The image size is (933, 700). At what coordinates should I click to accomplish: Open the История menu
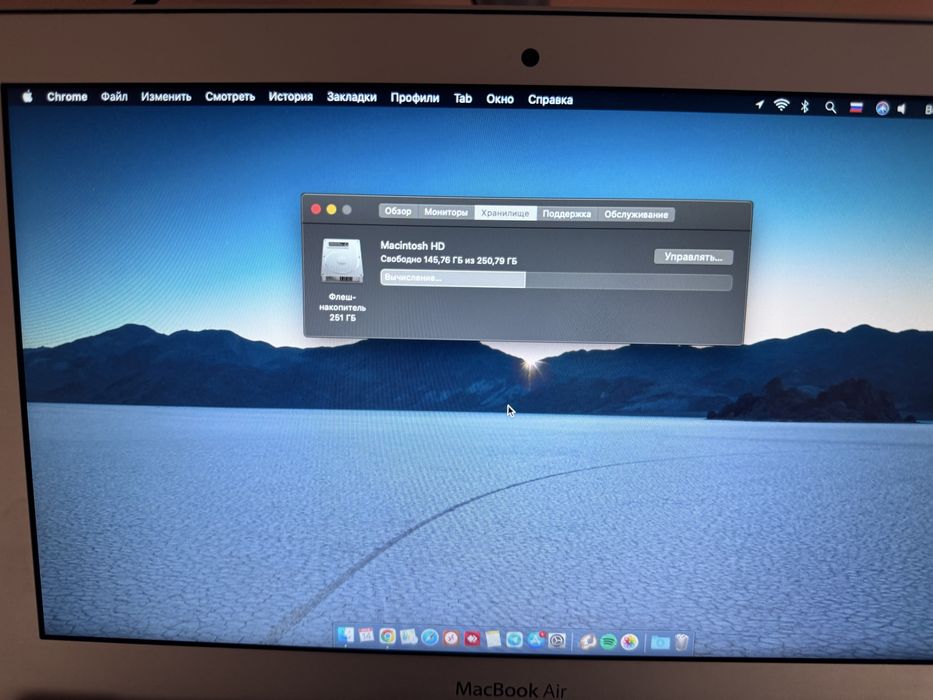tap(290, 96)
